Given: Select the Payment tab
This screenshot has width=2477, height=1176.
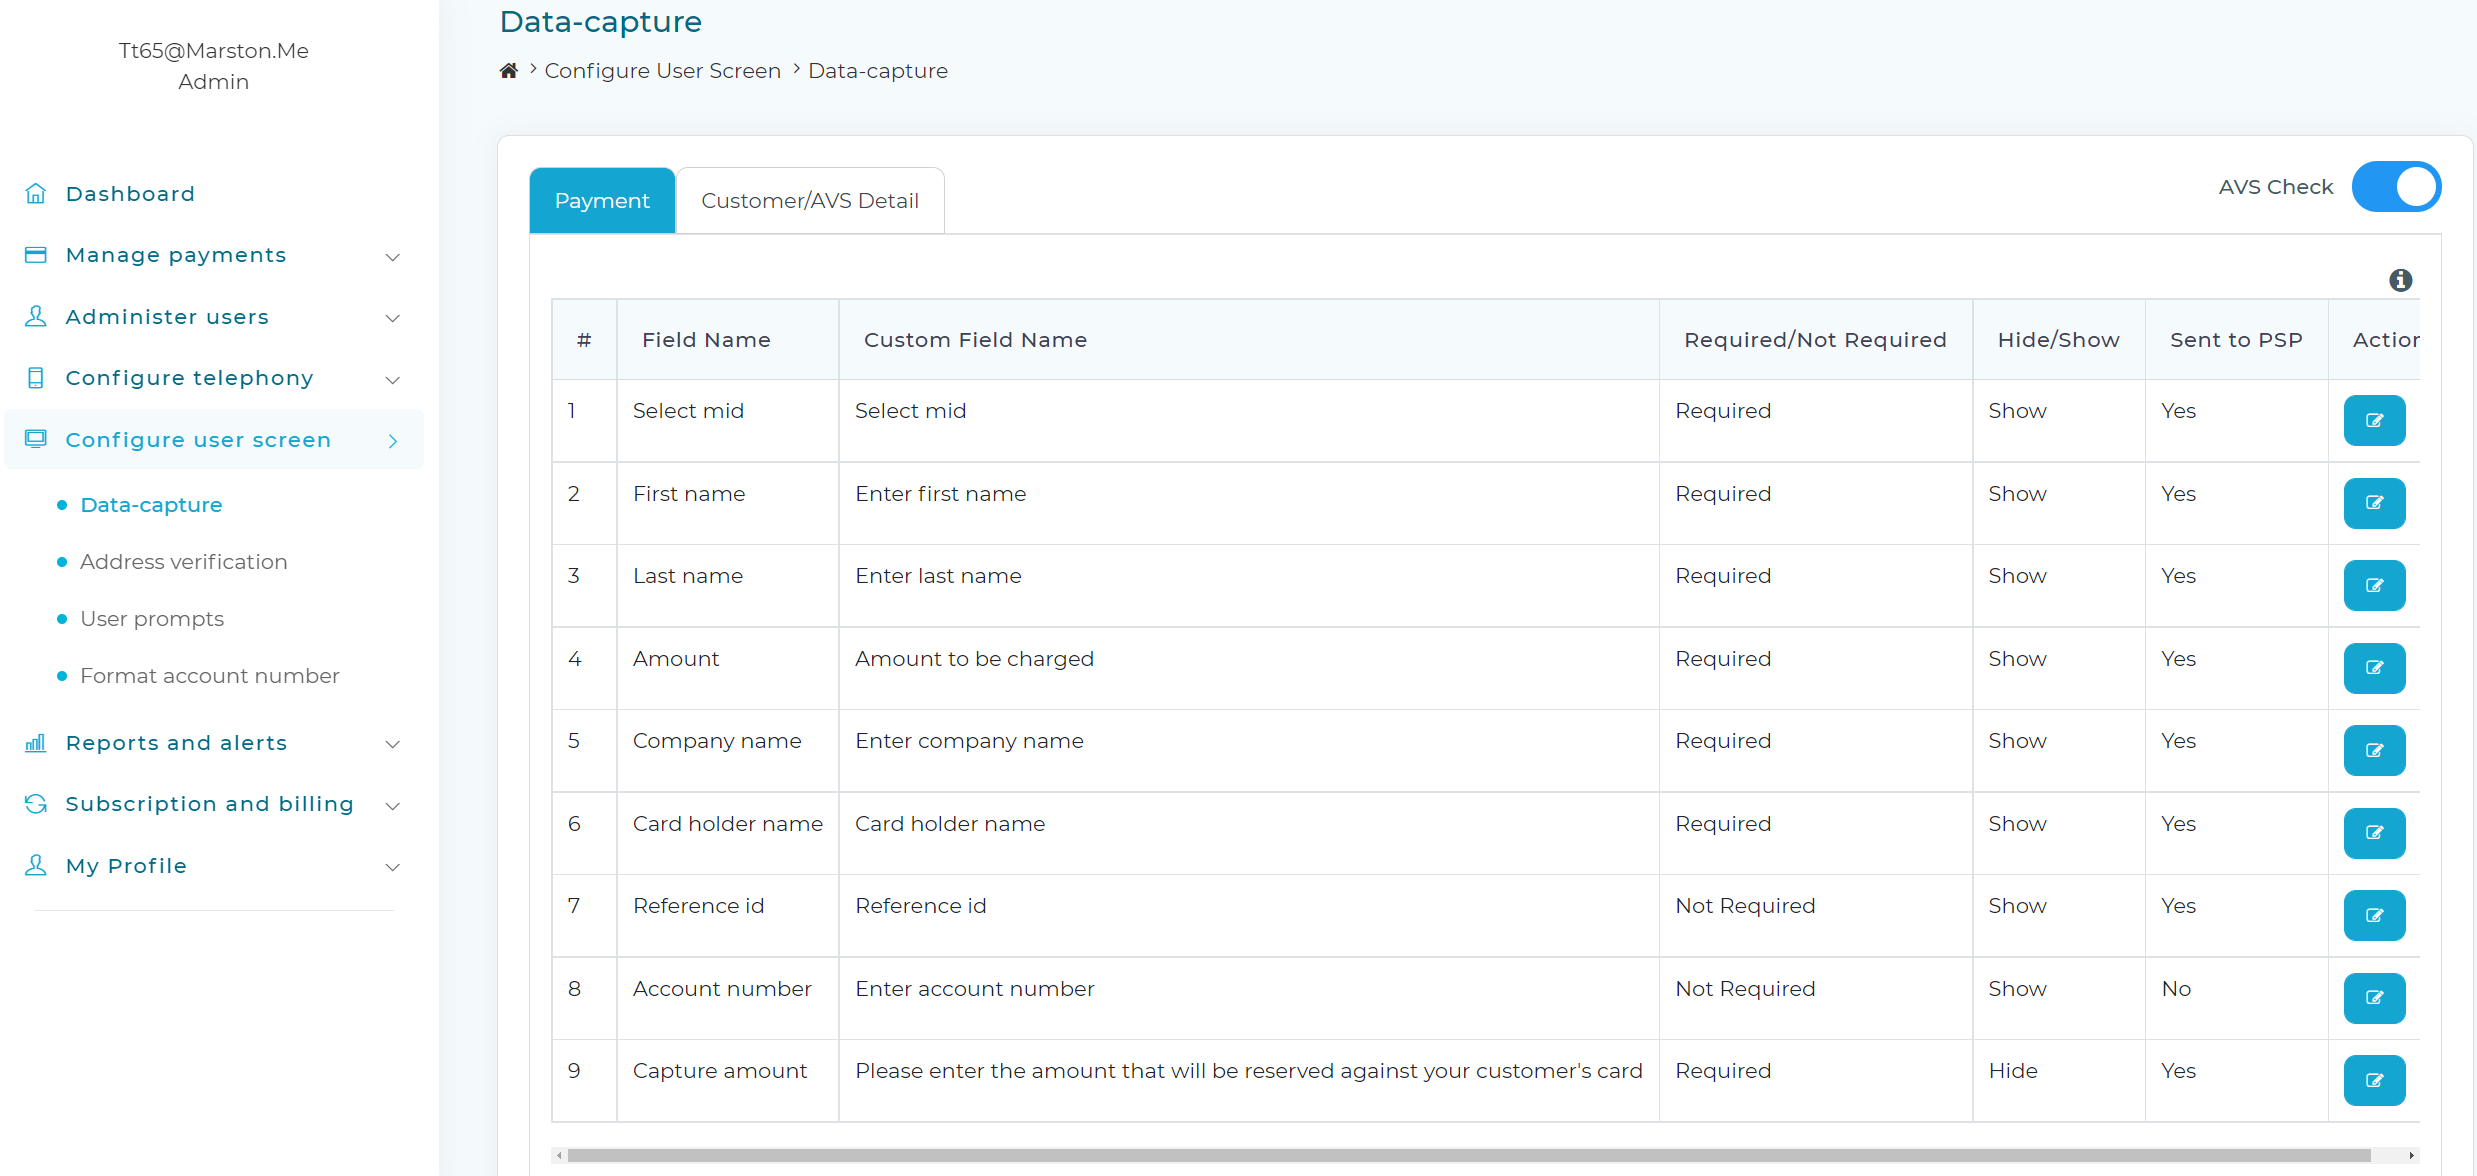Looking at the screenshot, I should 602,201.
